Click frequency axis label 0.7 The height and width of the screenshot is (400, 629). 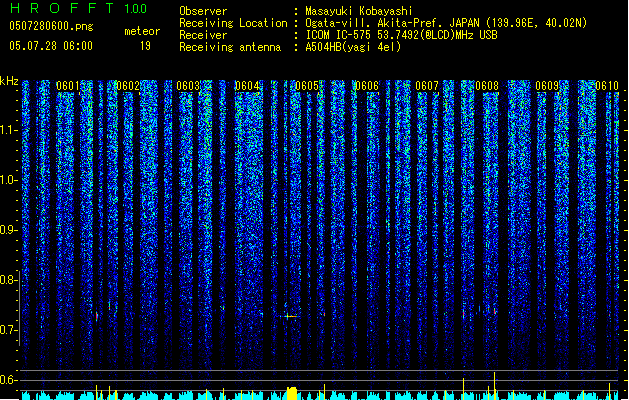(x=9, y=330)
